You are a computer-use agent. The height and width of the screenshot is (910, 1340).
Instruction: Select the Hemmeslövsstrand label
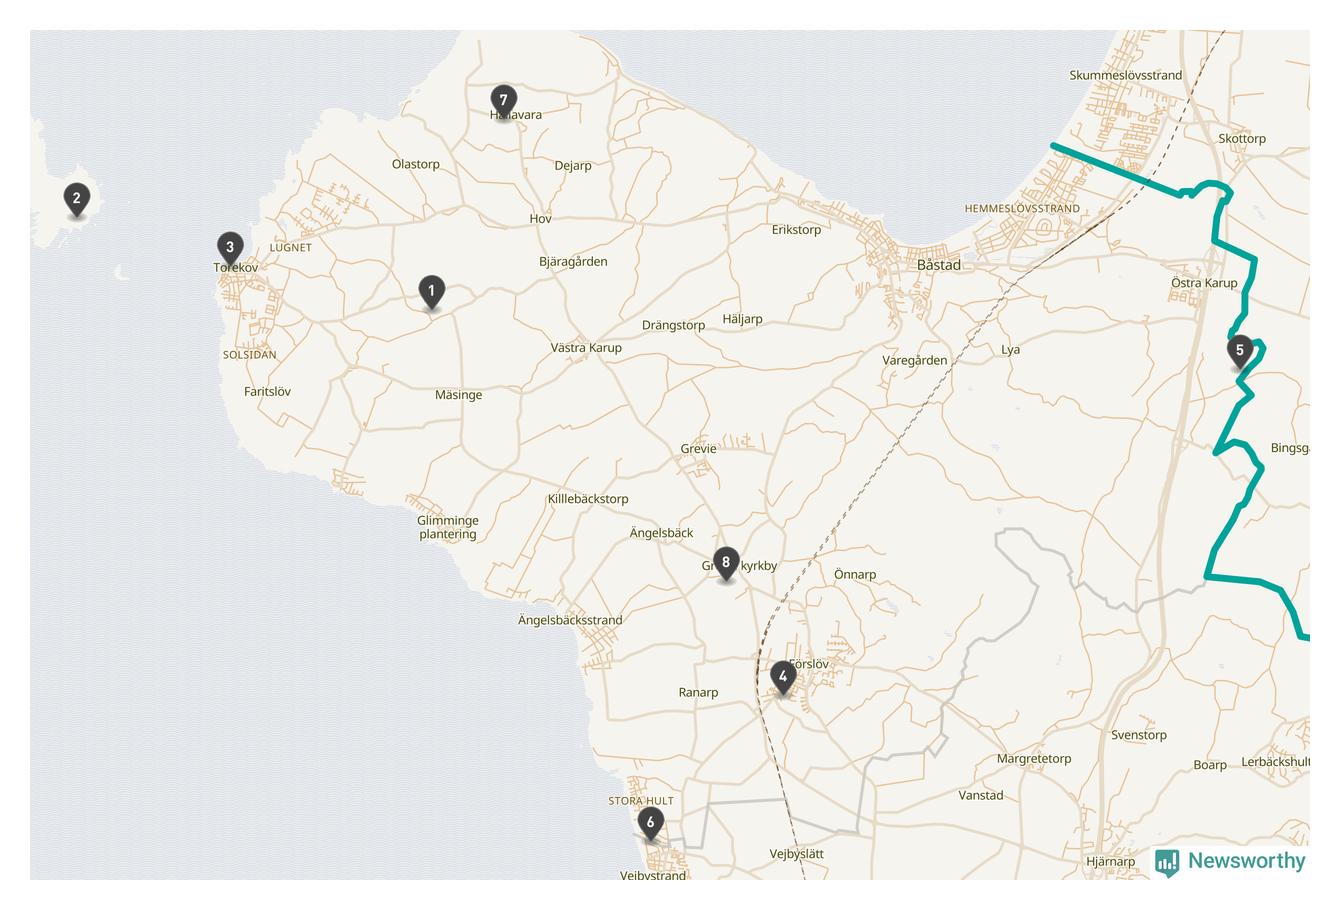coord(1022,209)
